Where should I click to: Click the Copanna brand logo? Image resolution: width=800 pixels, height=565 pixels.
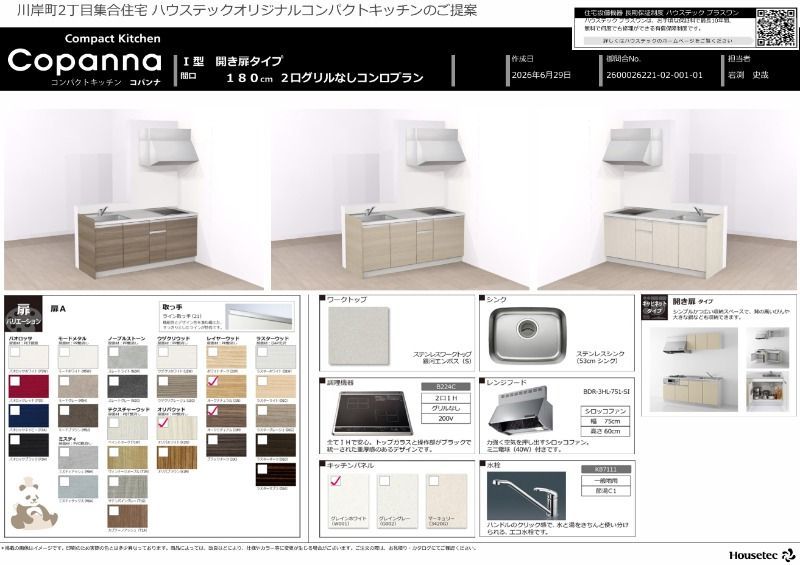(85, 61)
